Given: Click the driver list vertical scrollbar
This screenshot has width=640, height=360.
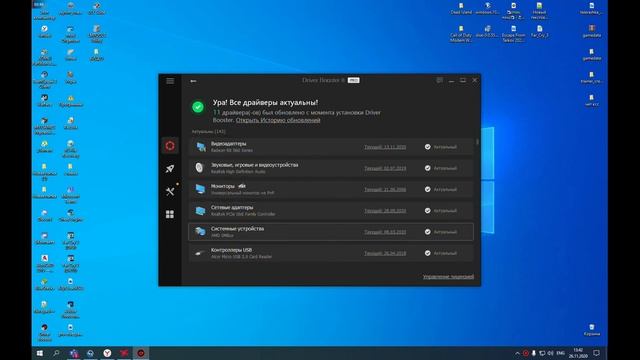Looking at the screenshot, I should (477, 142).
